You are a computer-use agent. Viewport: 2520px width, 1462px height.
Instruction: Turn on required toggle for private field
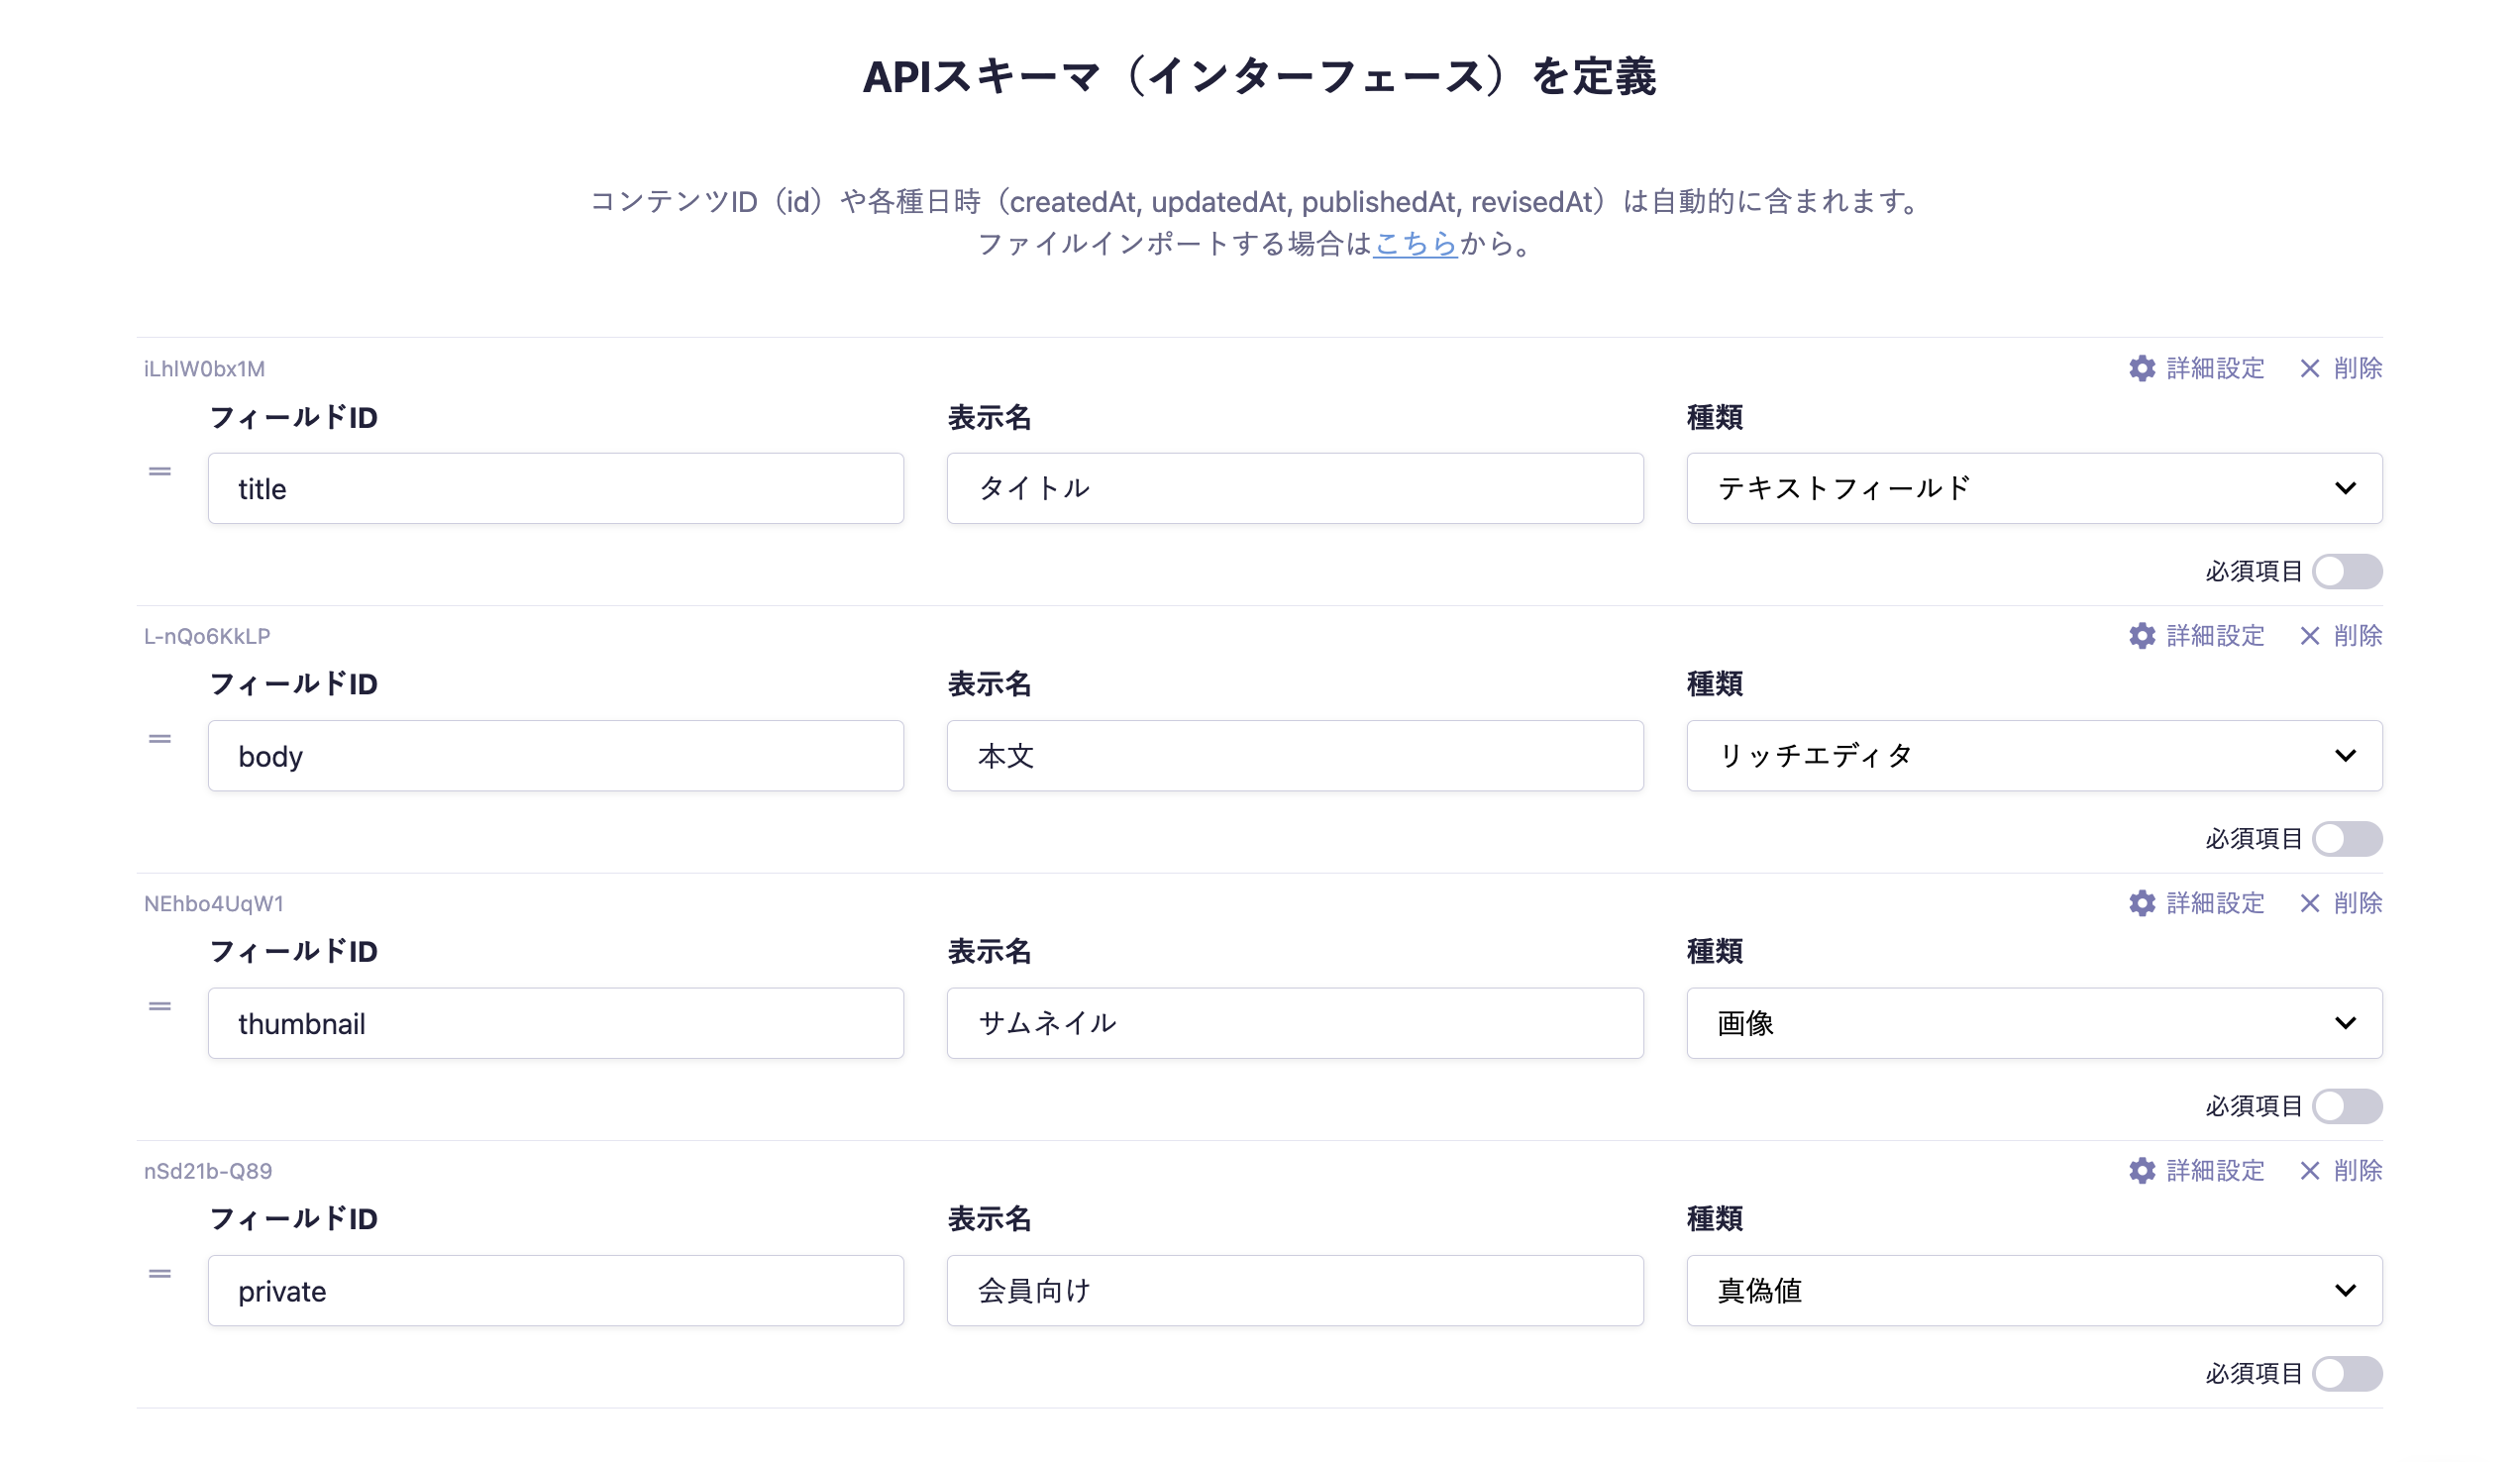click(x=2346, y=1373)
